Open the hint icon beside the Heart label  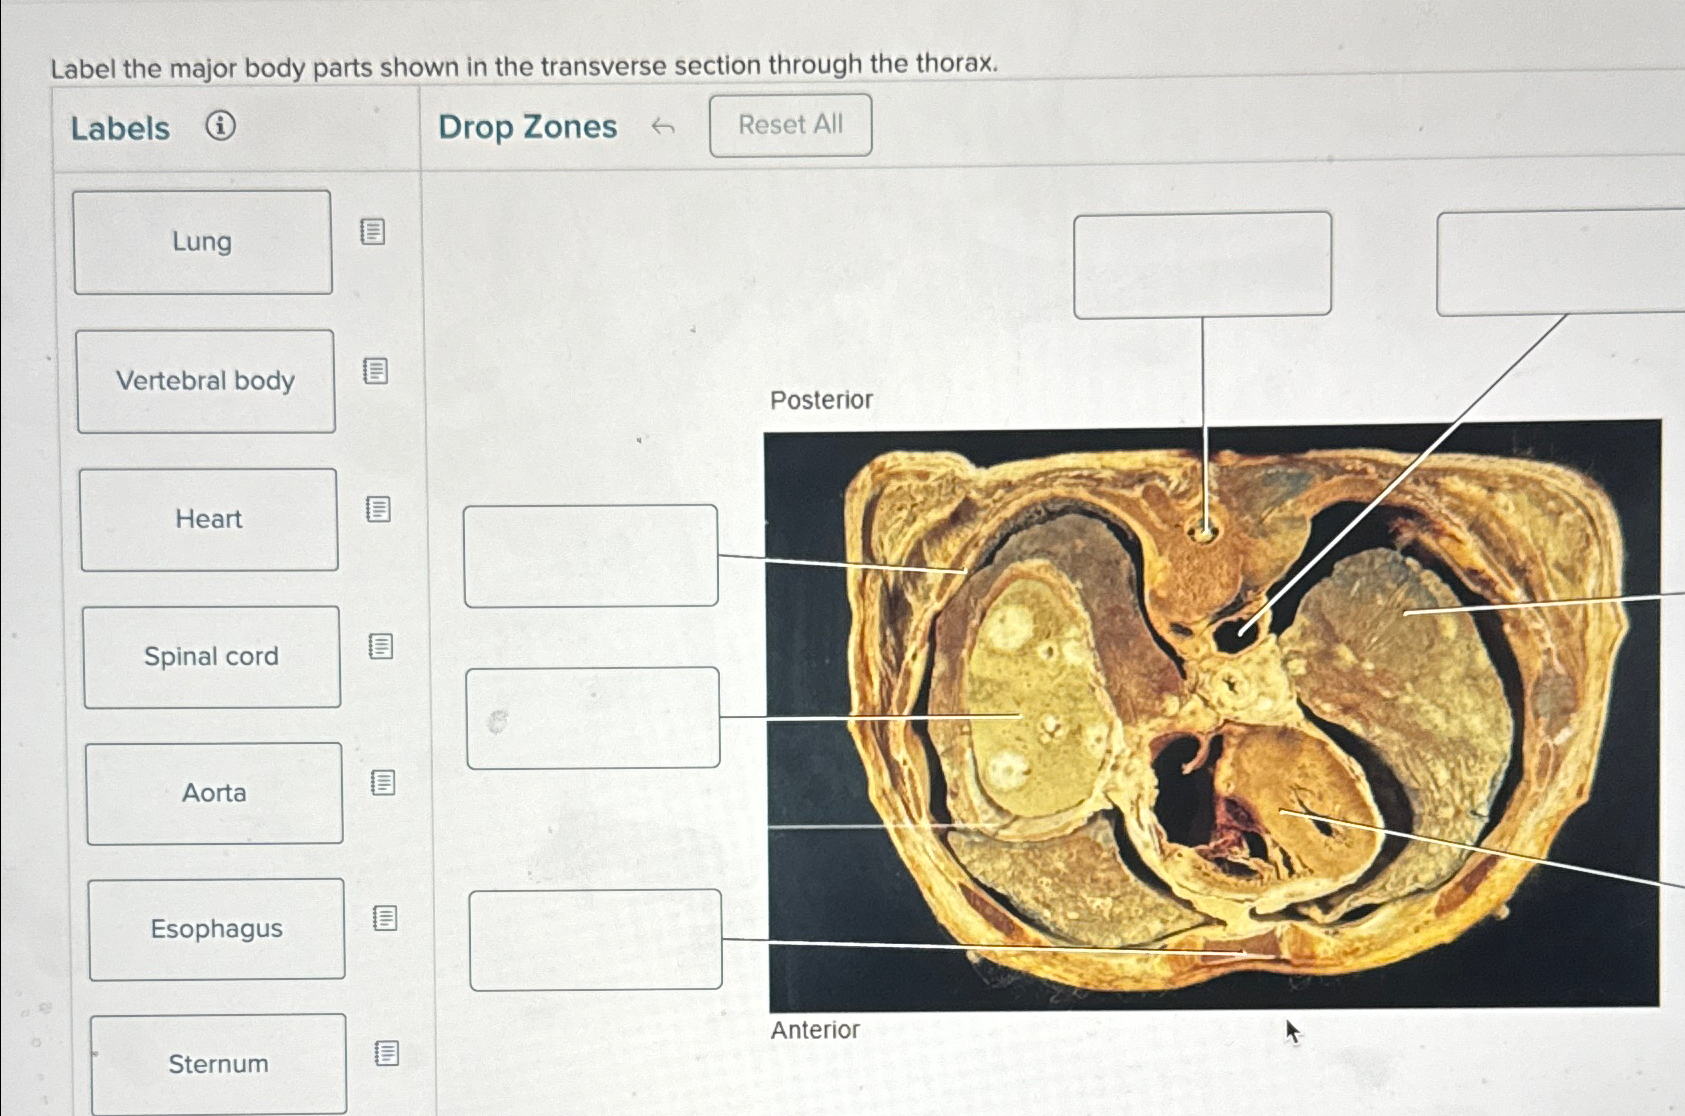(377, 508)
